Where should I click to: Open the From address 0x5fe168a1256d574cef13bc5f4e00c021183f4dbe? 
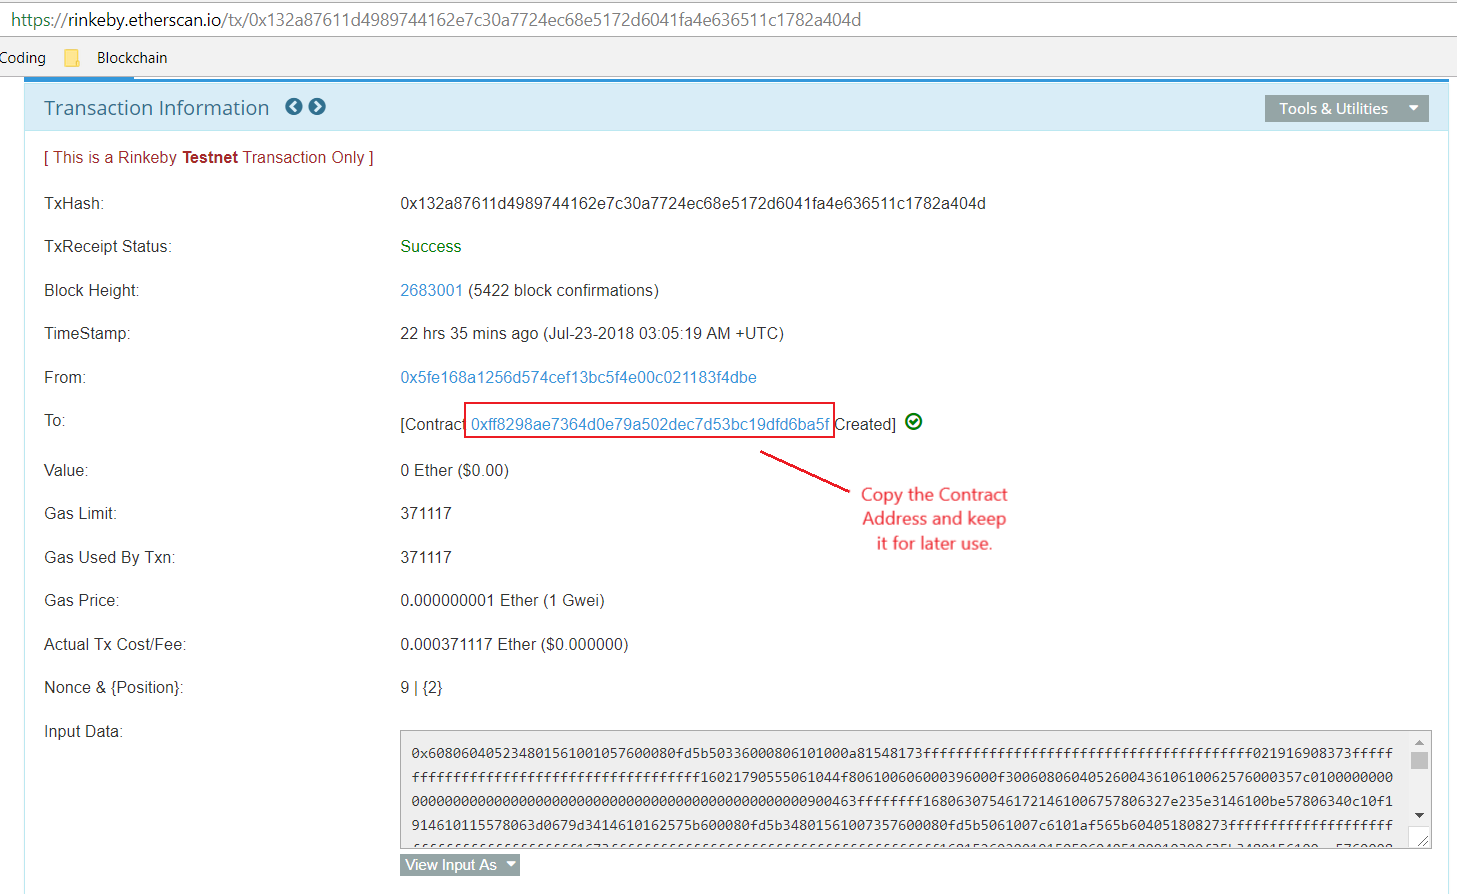pos(578,377)
